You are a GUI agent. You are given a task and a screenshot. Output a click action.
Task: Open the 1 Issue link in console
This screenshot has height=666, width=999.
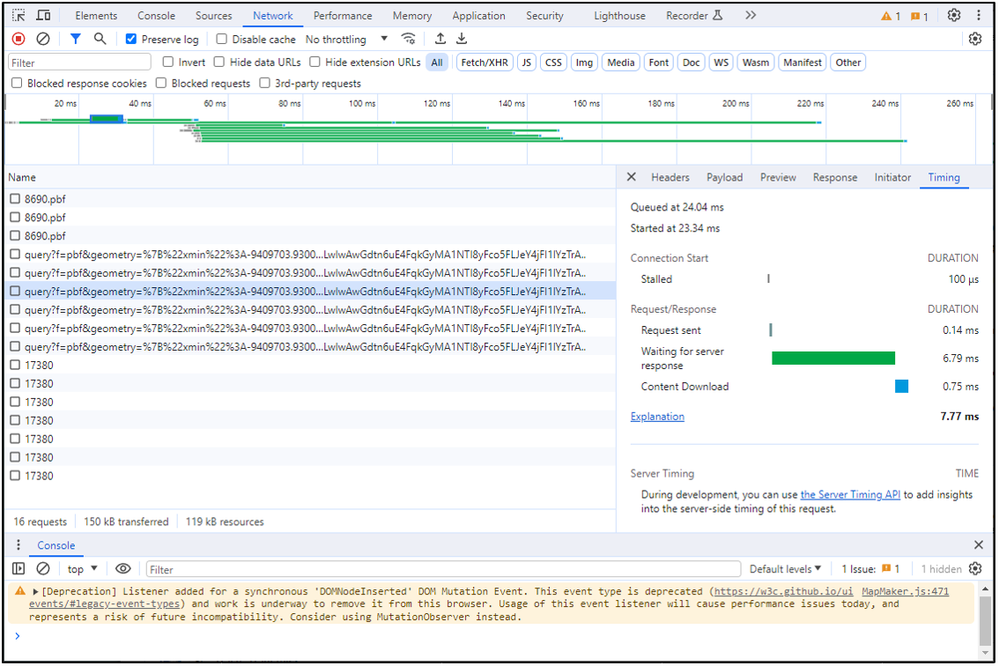[870, 568]
